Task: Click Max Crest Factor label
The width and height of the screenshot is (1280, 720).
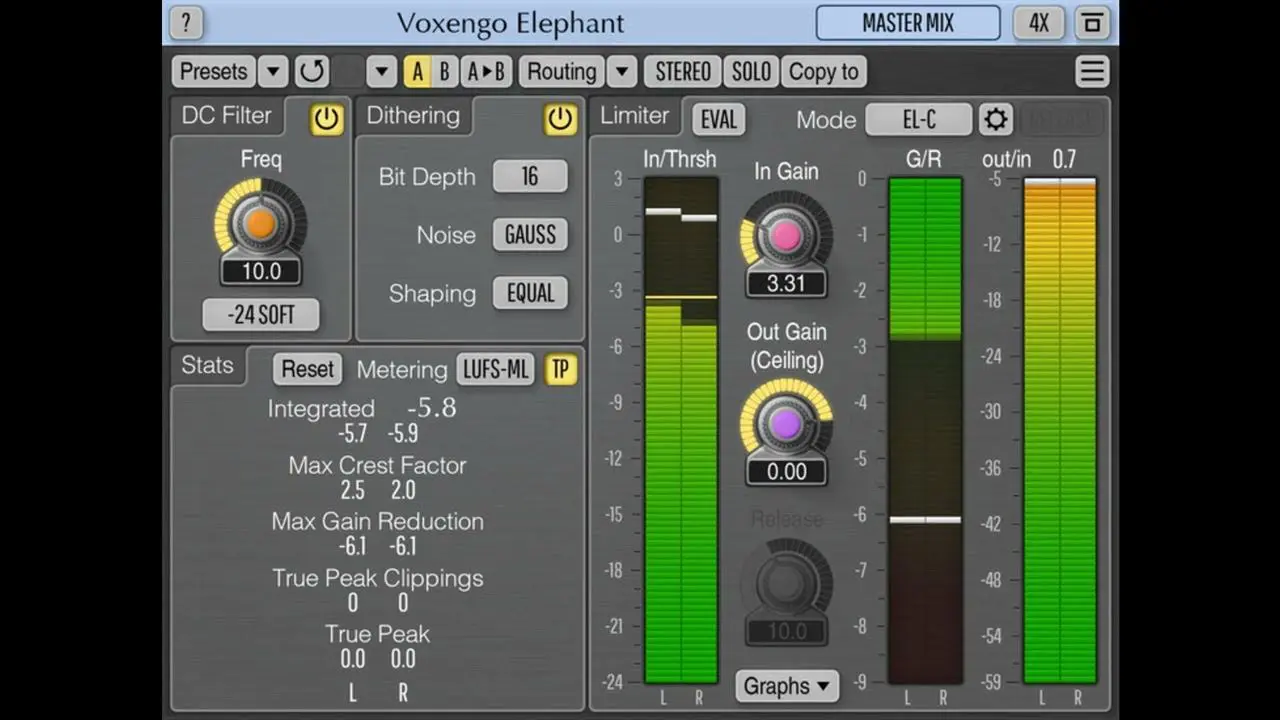Action: [377, 465]
